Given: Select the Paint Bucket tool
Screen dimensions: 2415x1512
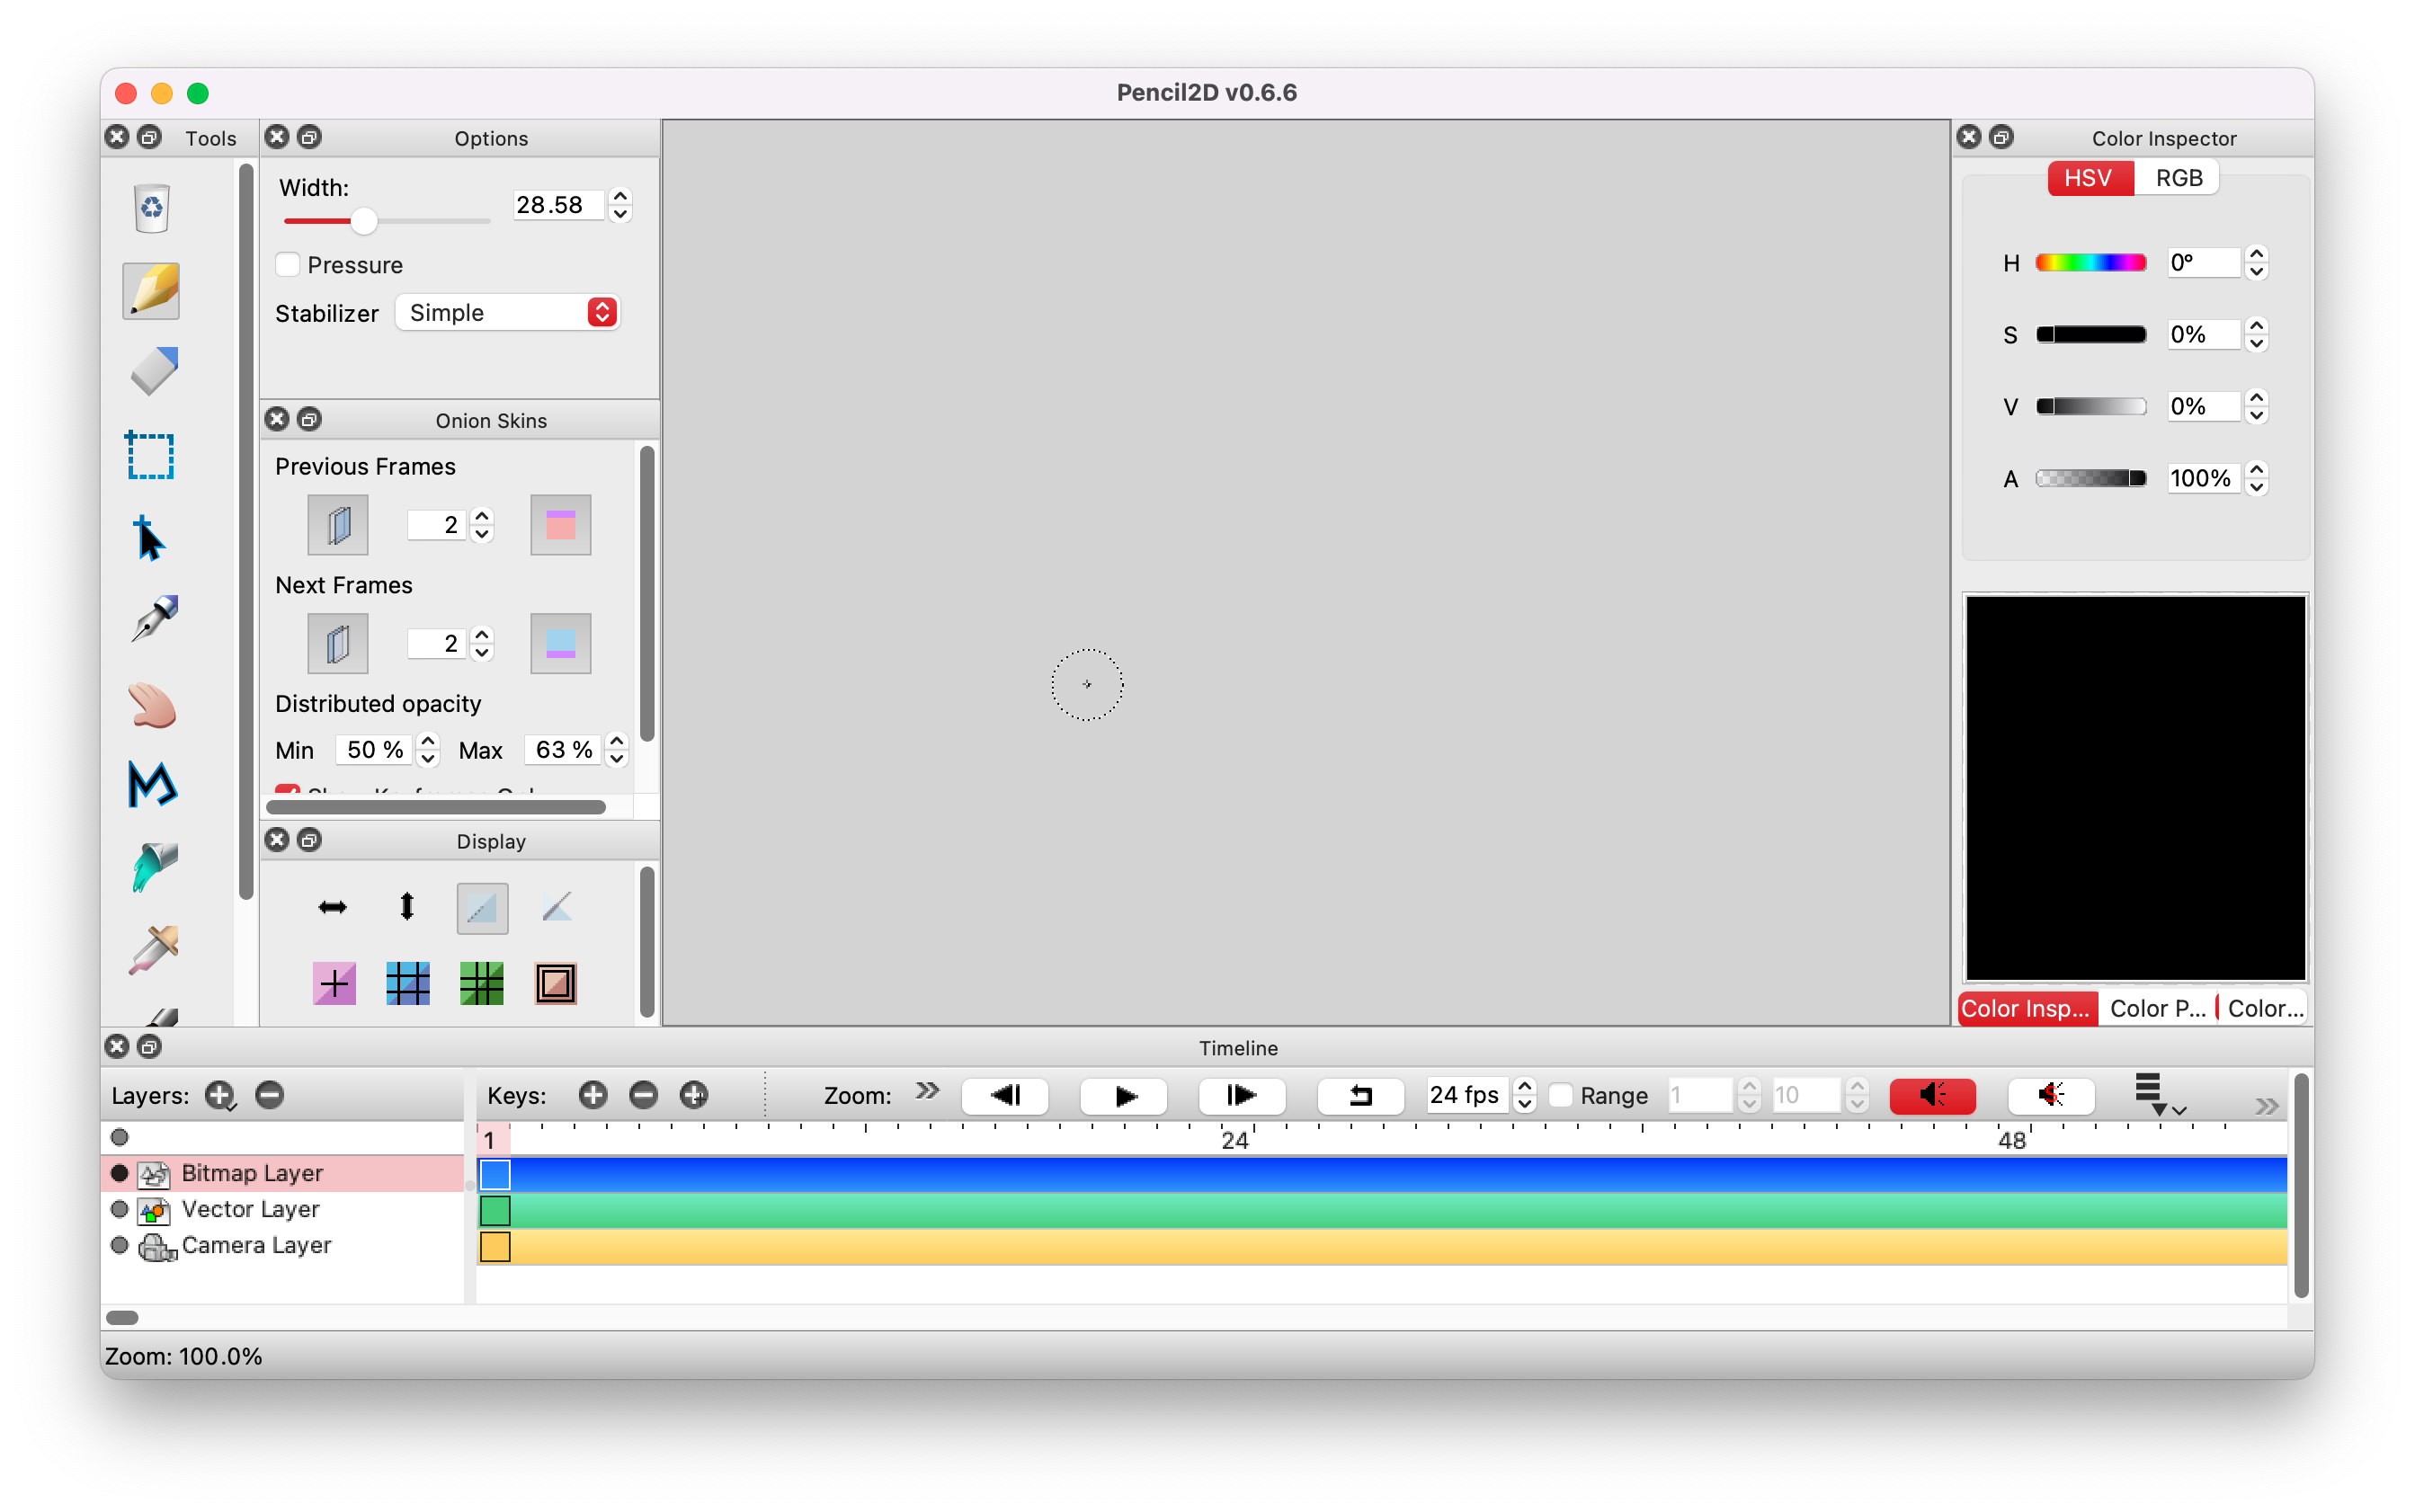Looking at the screenshot, I should pyautogui.click(x=152, y=867).
